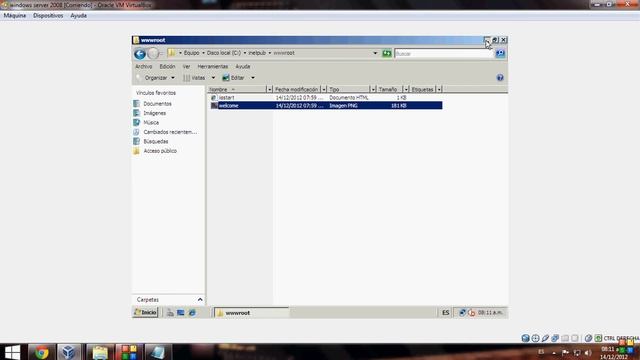Screen dimensions: 640x360
Task: Click VirtualBox mouse integration status icon
Action: pos(588,338)
